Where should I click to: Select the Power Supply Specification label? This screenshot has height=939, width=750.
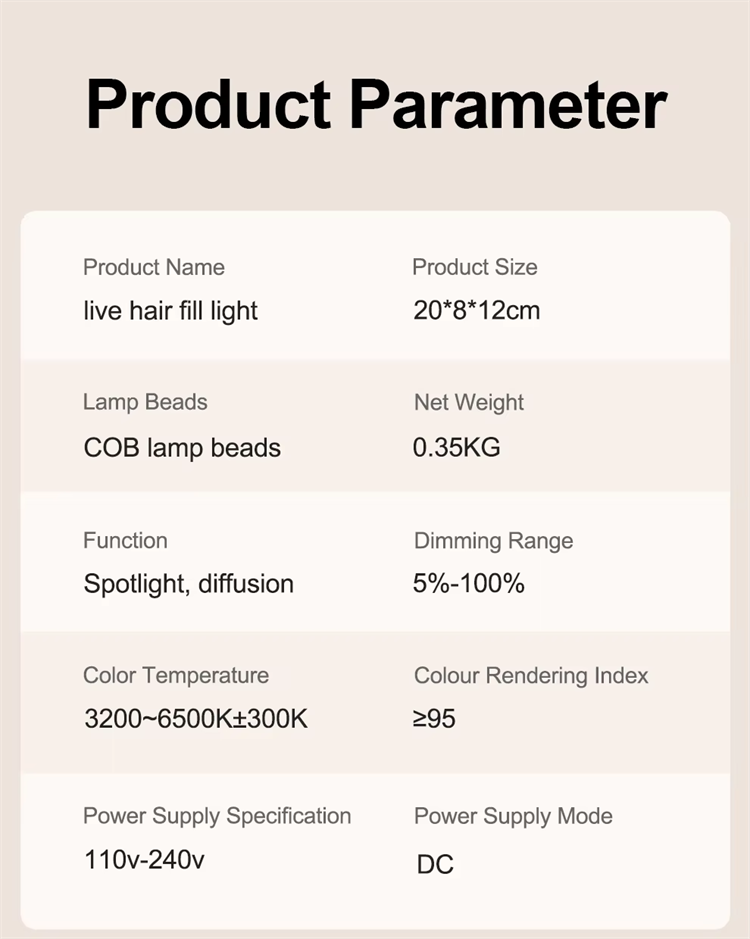point(217,816)
